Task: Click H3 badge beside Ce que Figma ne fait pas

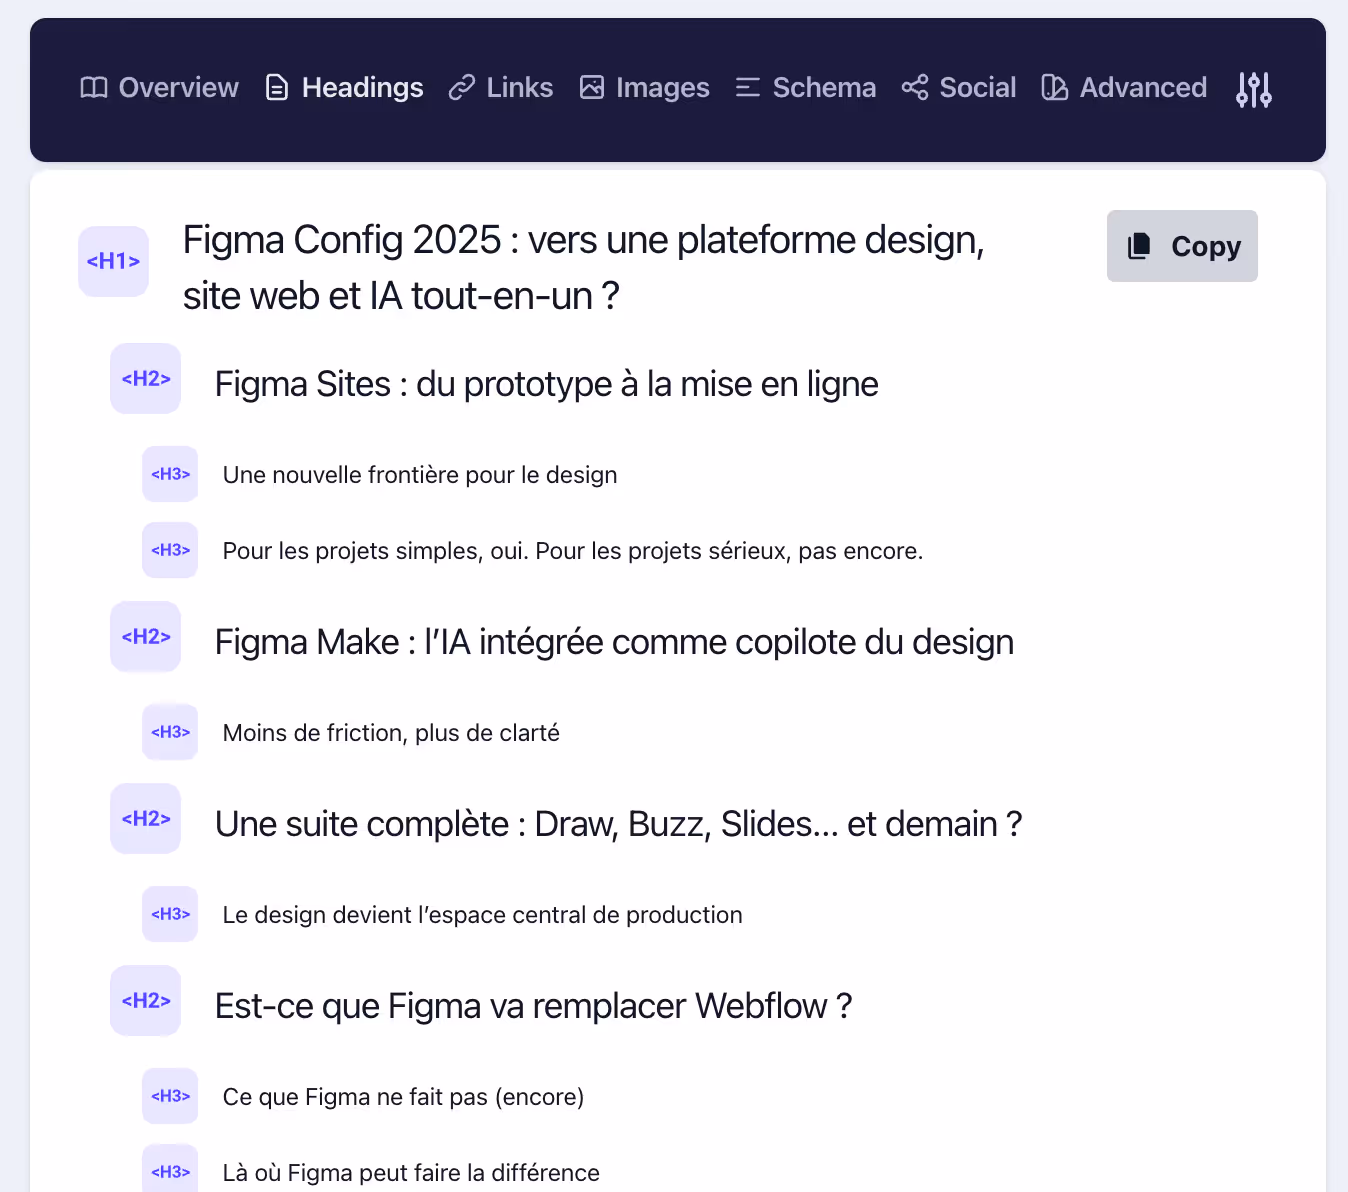Action: pyautogui.click(x=170, y=1096)
